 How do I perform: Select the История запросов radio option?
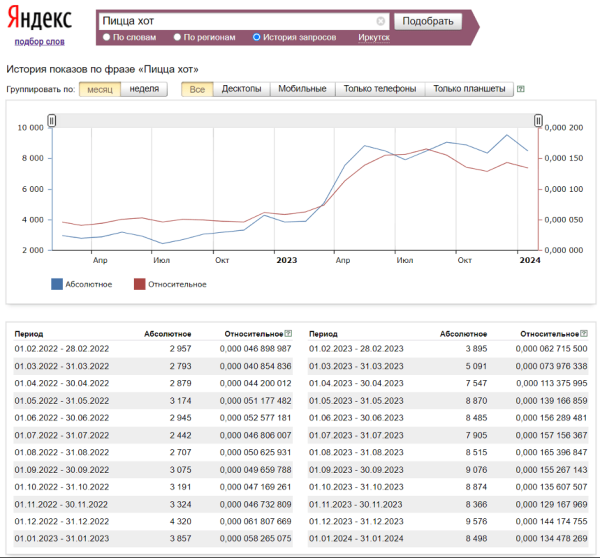[x=257, y=37]
